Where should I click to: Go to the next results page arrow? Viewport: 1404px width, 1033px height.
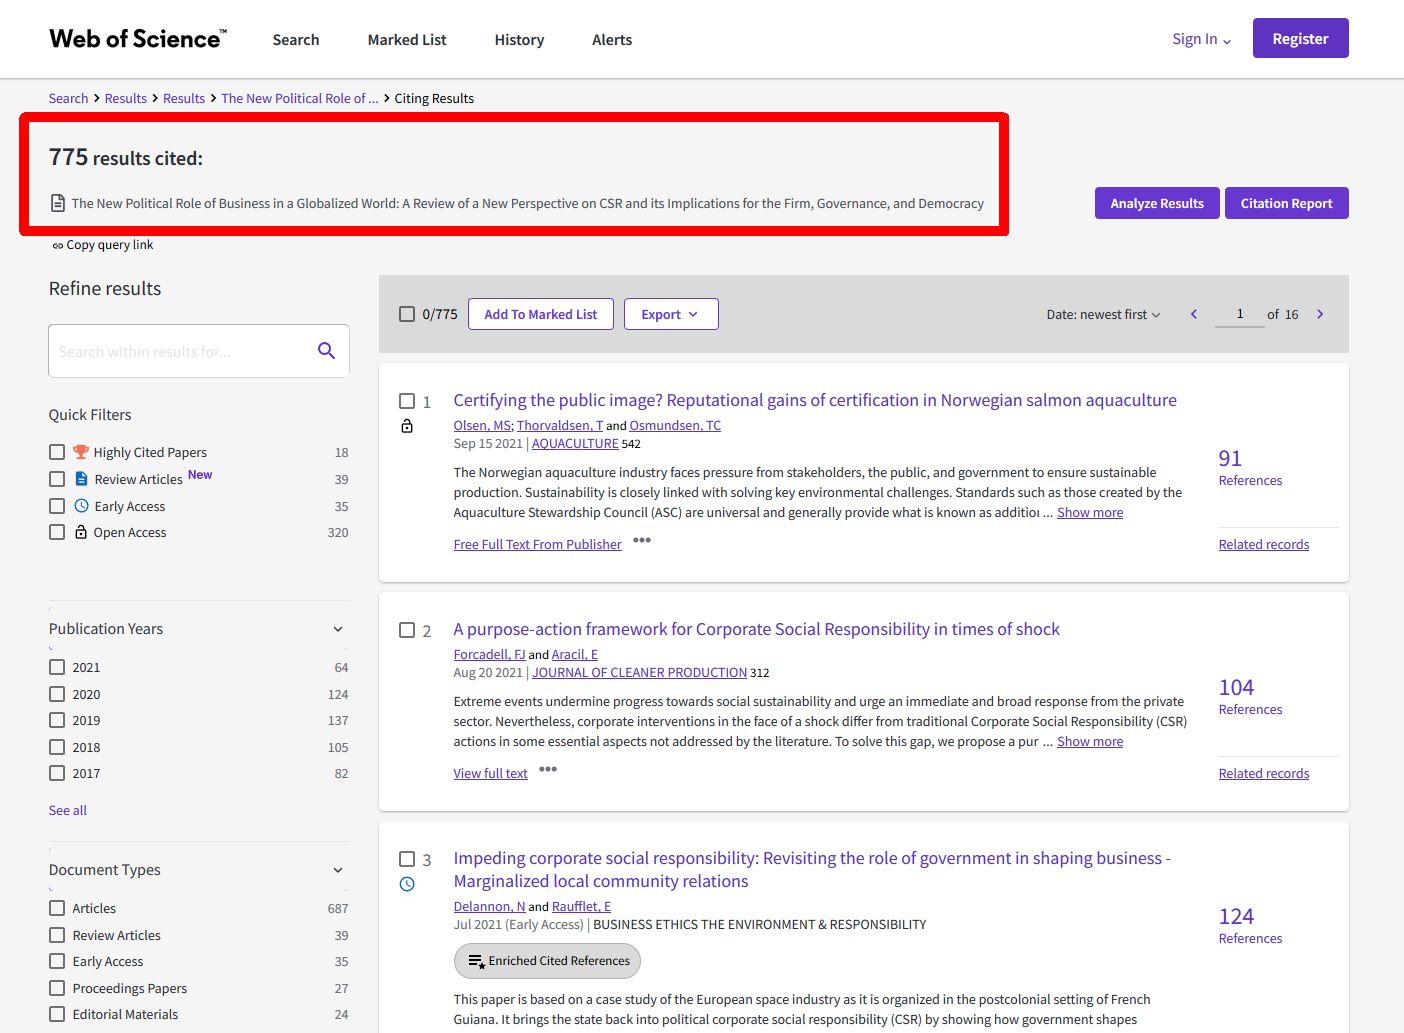(1320, 314)
